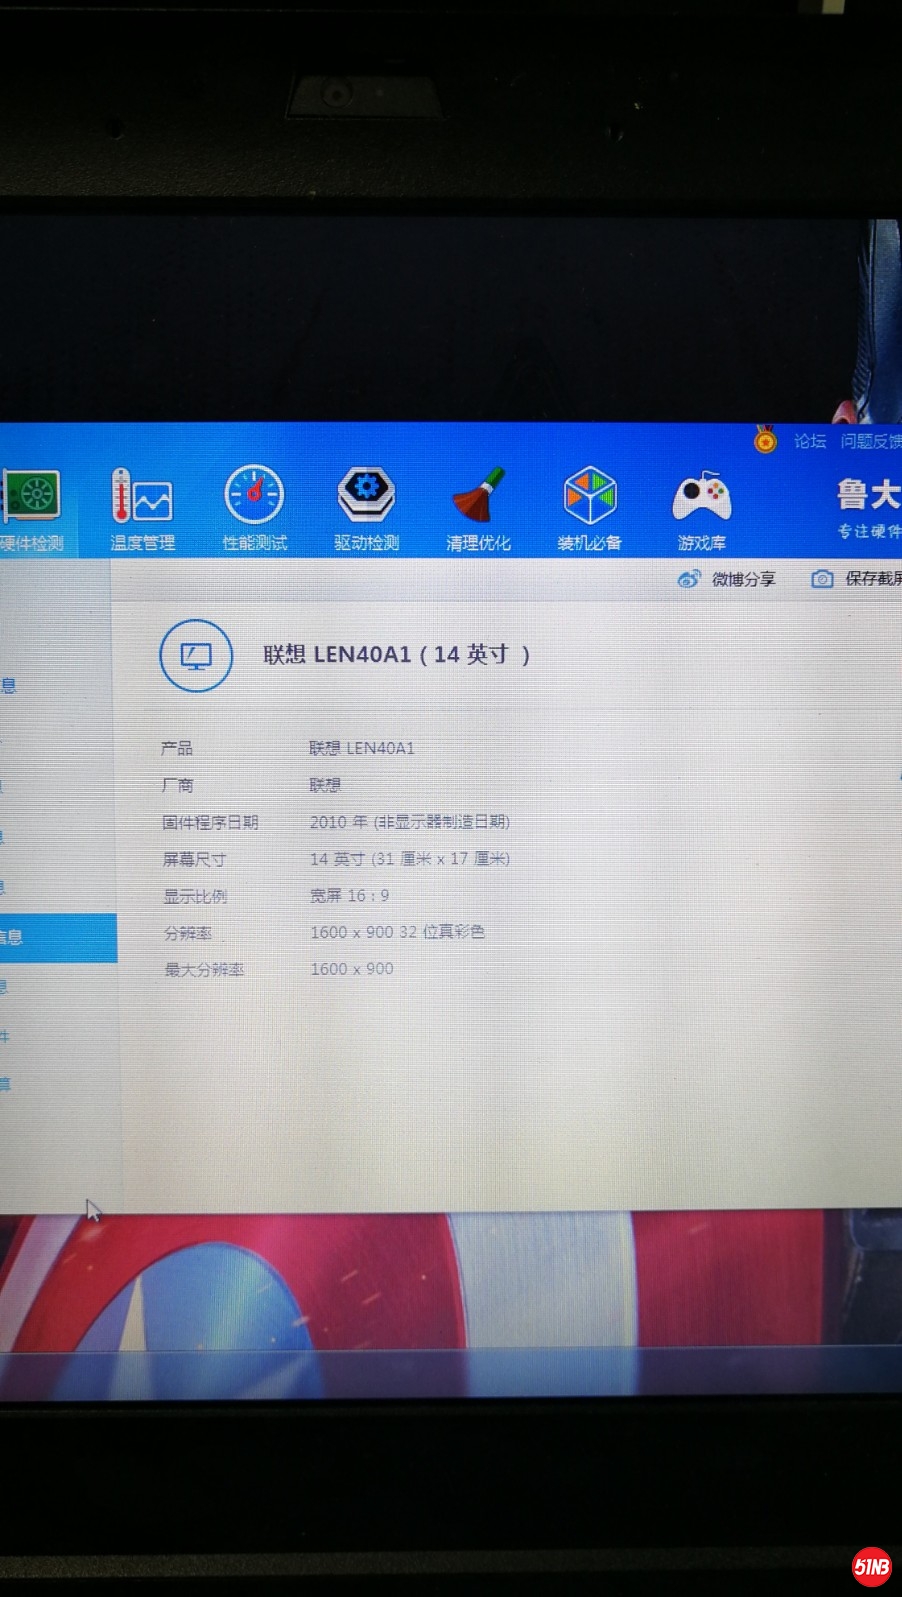
Task: Open 驱动检测 gear driver icon
Action: coord(366,495)
